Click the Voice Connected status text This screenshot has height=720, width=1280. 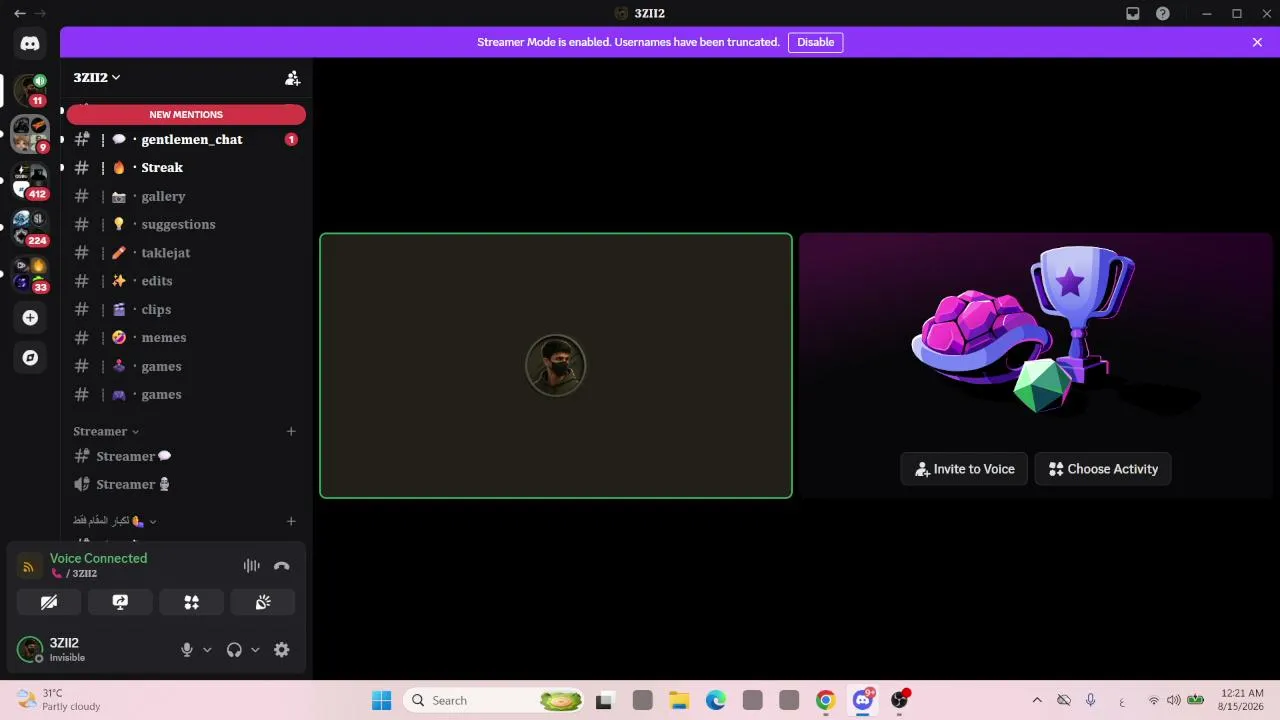point(98,558)
